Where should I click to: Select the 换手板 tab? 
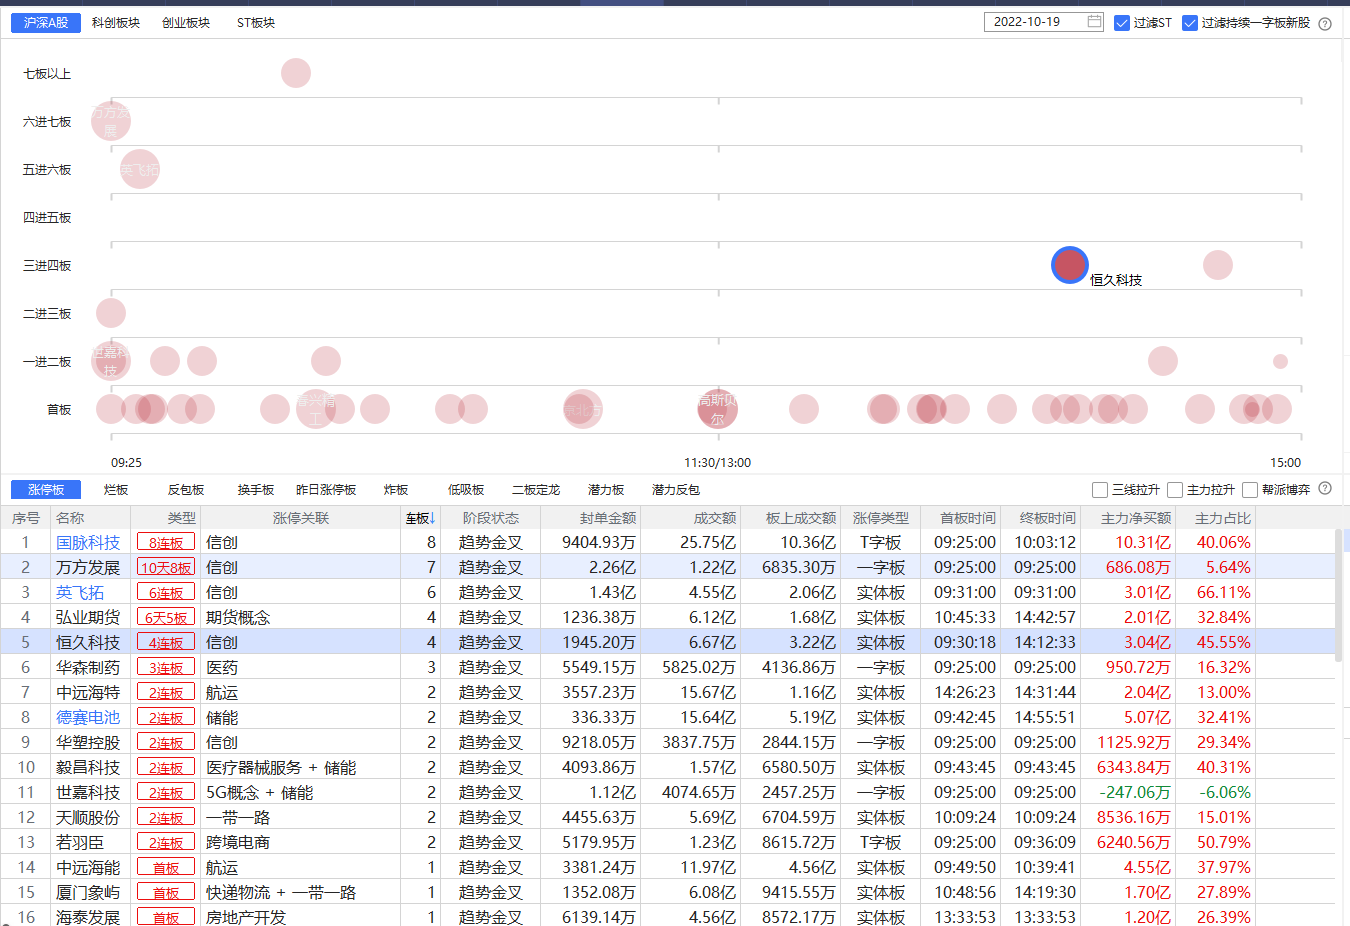click(x=256, y=490)
